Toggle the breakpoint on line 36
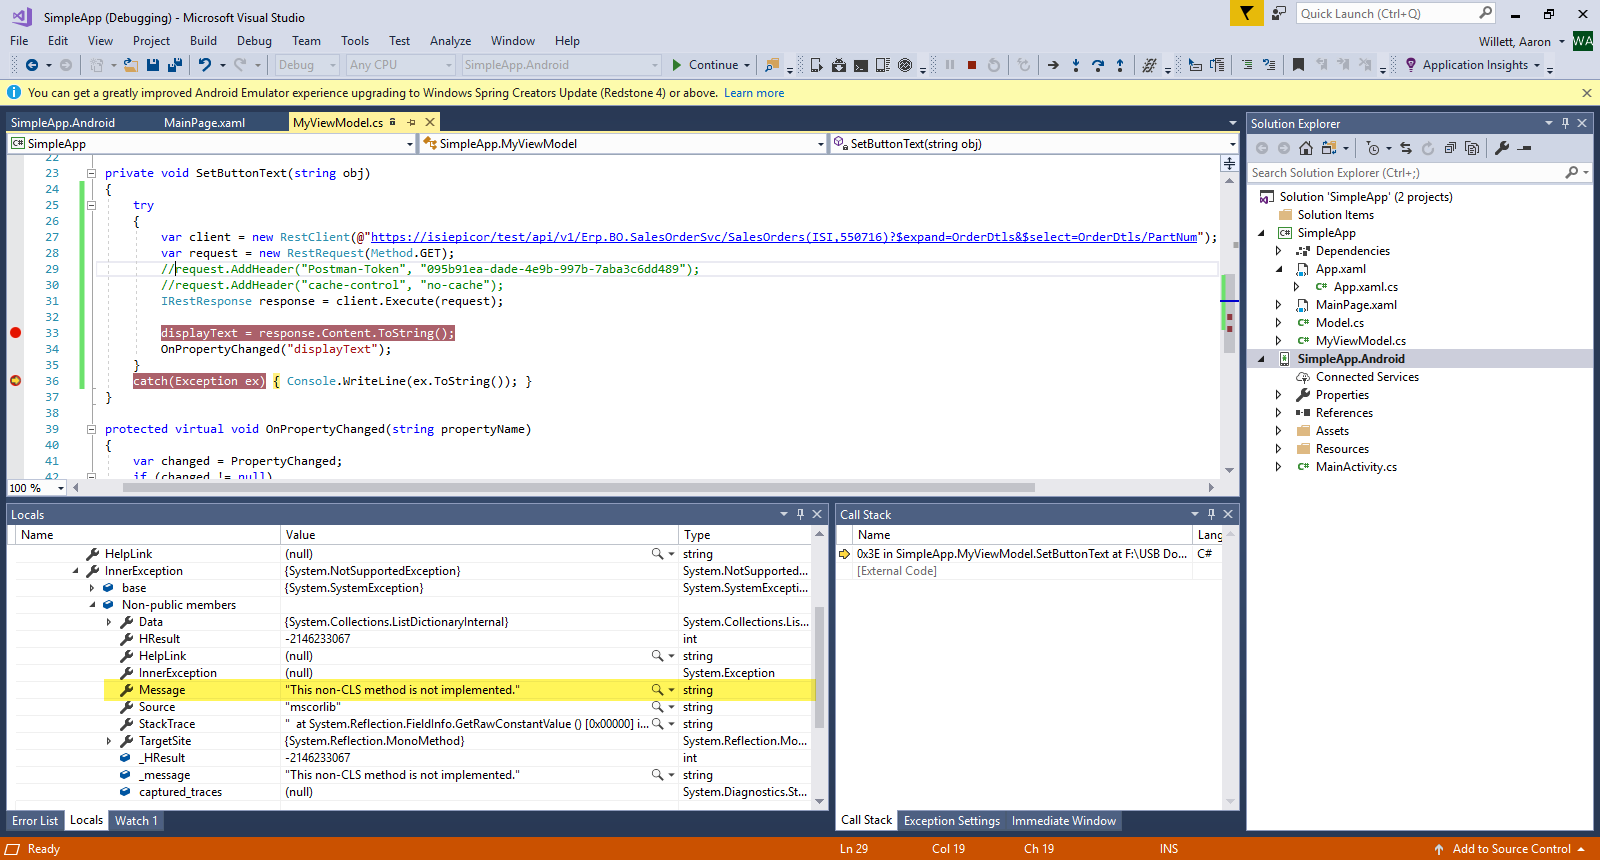This screenshot has width=1600, height=860. pos(15,381)
